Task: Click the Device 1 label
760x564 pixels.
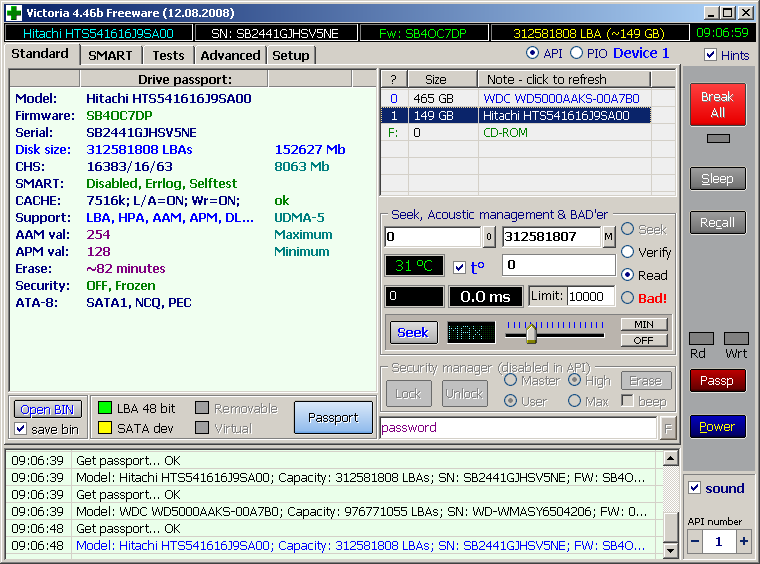Action: click(641, 53)
